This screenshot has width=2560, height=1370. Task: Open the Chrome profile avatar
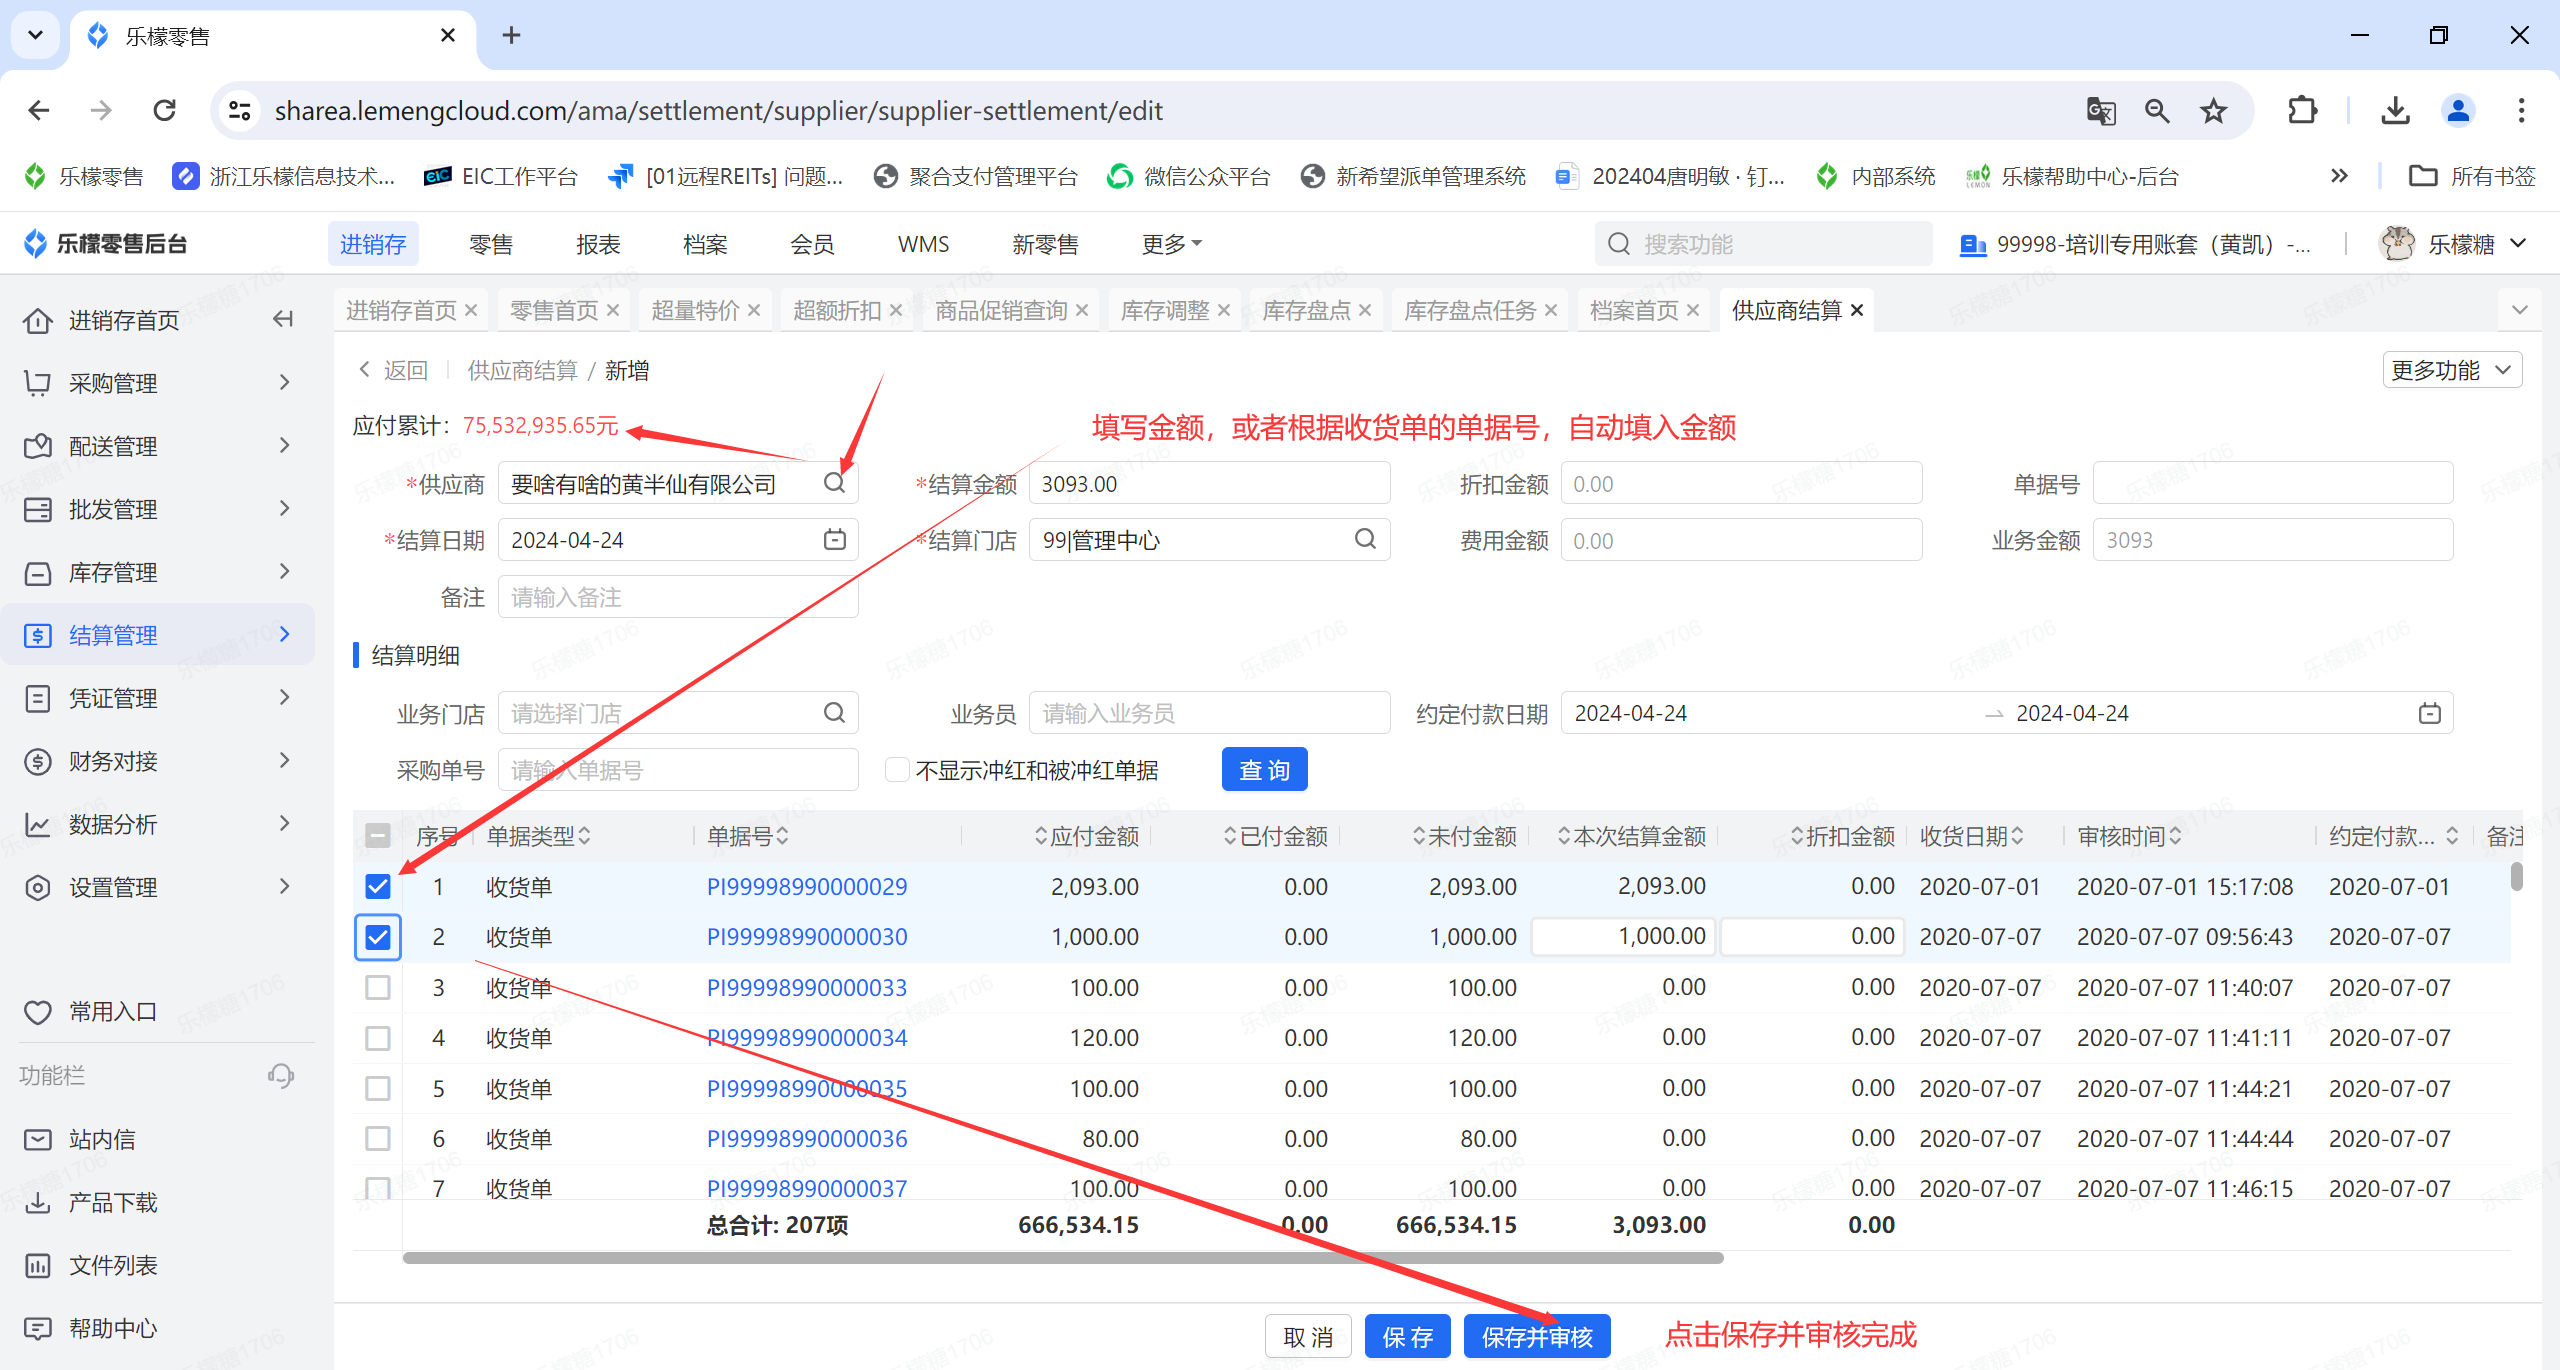[2458, 110]
